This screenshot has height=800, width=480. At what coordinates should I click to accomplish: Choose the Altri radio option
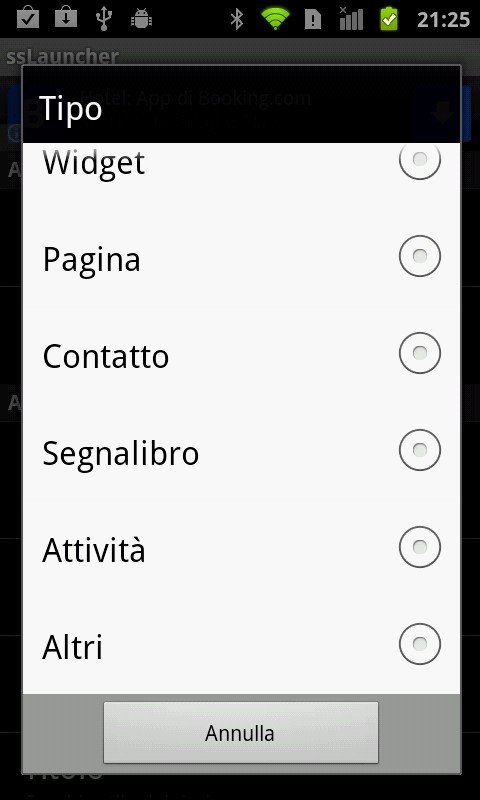(419, 644)
